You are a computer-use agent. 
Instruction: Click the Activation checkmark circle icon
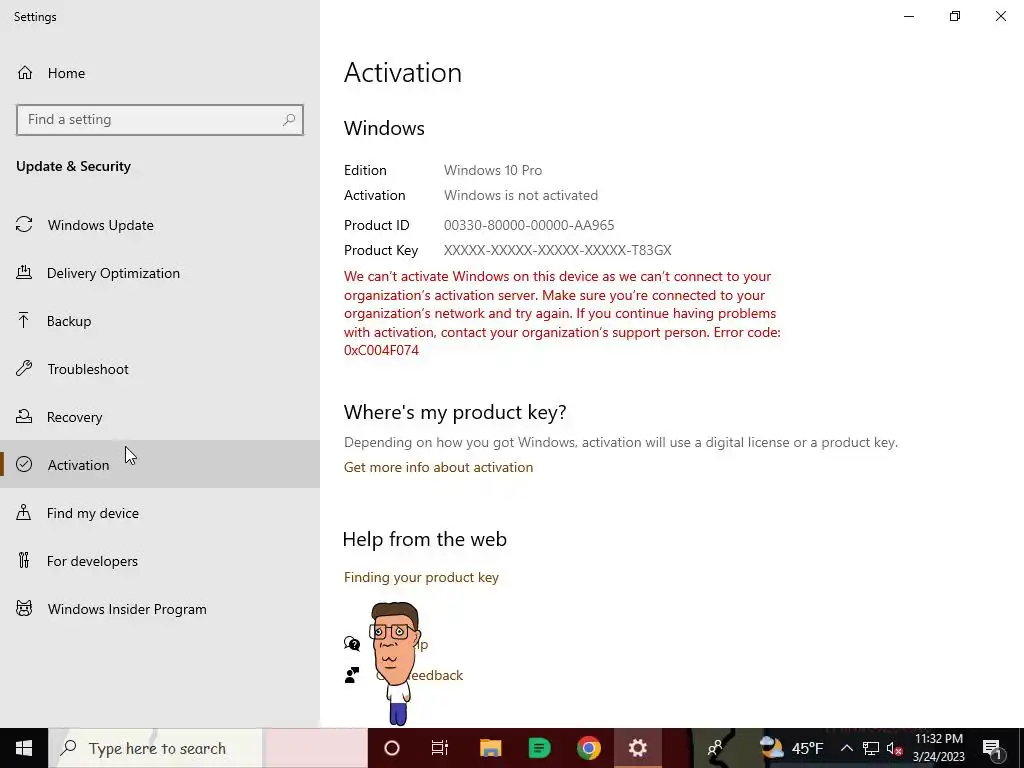tap(24, 464)
